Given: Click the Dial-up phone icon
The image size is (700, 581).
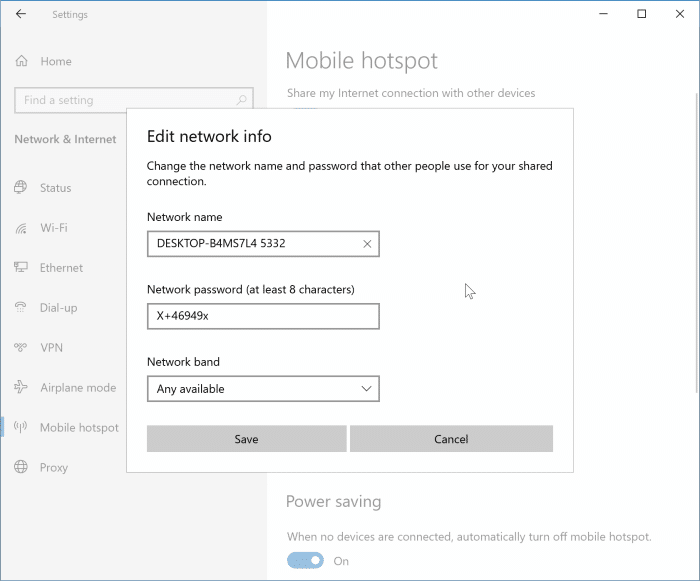Looking at the screenshot, I should pos(21,307).
